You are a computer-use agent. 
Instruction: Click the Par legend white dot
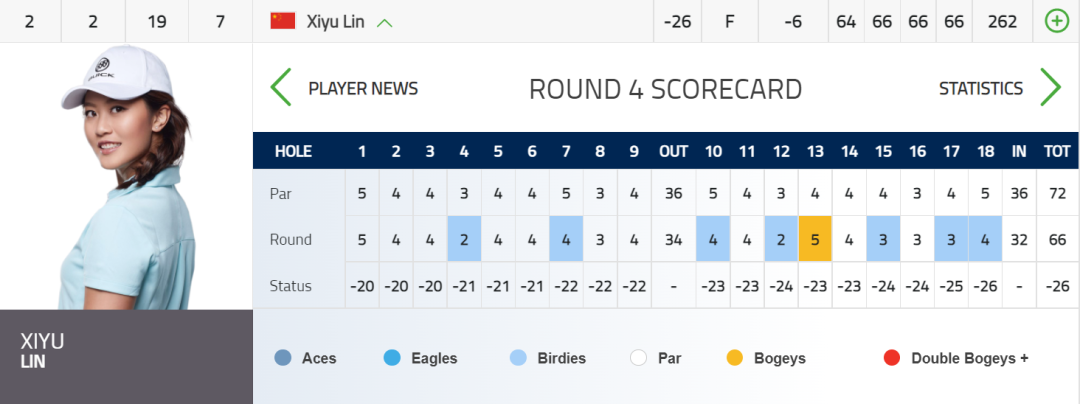[x=639, y=358]
